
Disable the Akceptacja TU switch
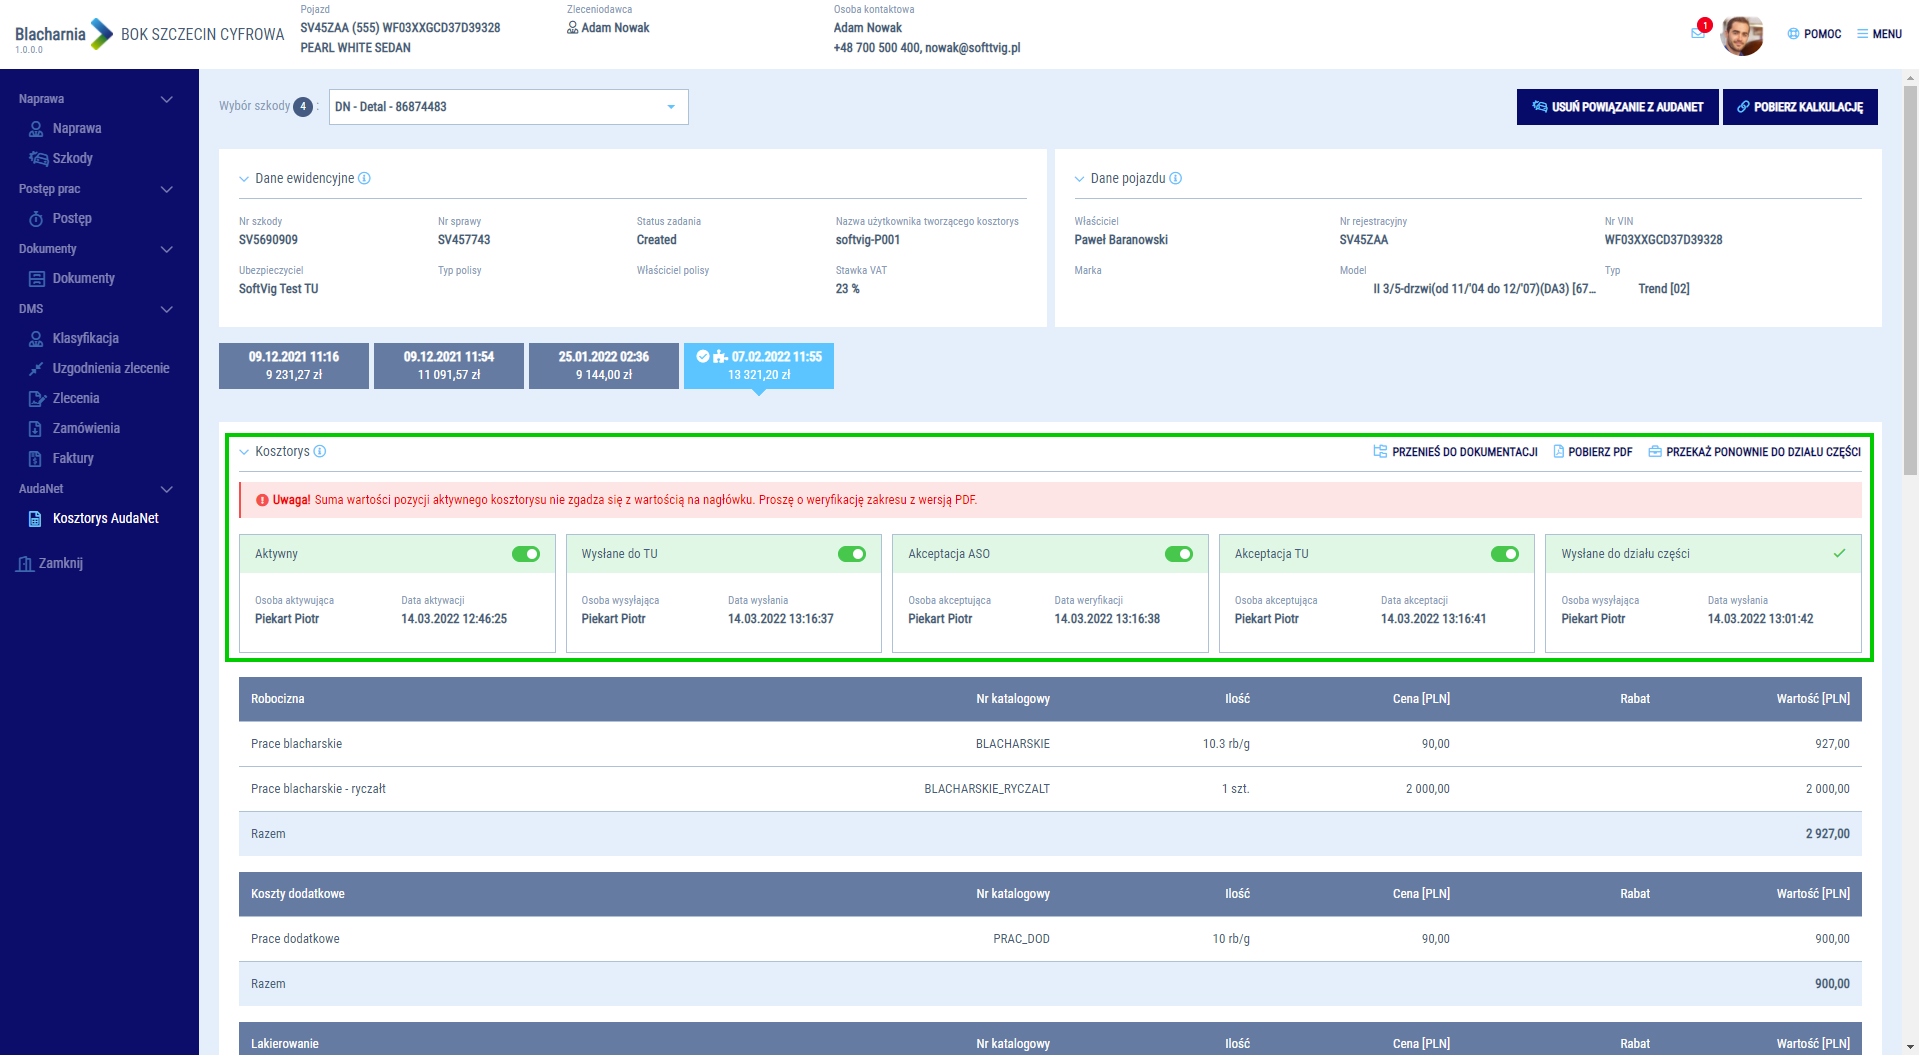[x=1505, y=554]
